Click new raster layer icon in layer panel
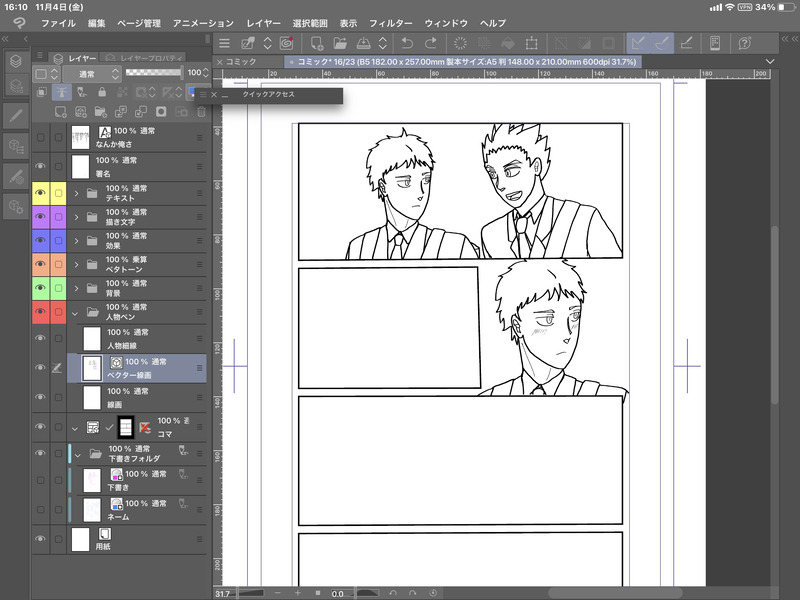 (61, 112)
